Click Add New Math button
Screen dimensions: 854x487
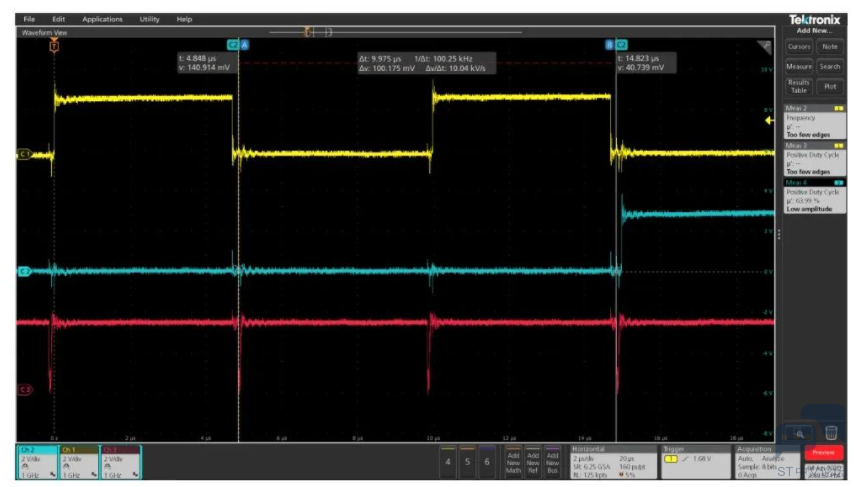click(x=513, y=462)
